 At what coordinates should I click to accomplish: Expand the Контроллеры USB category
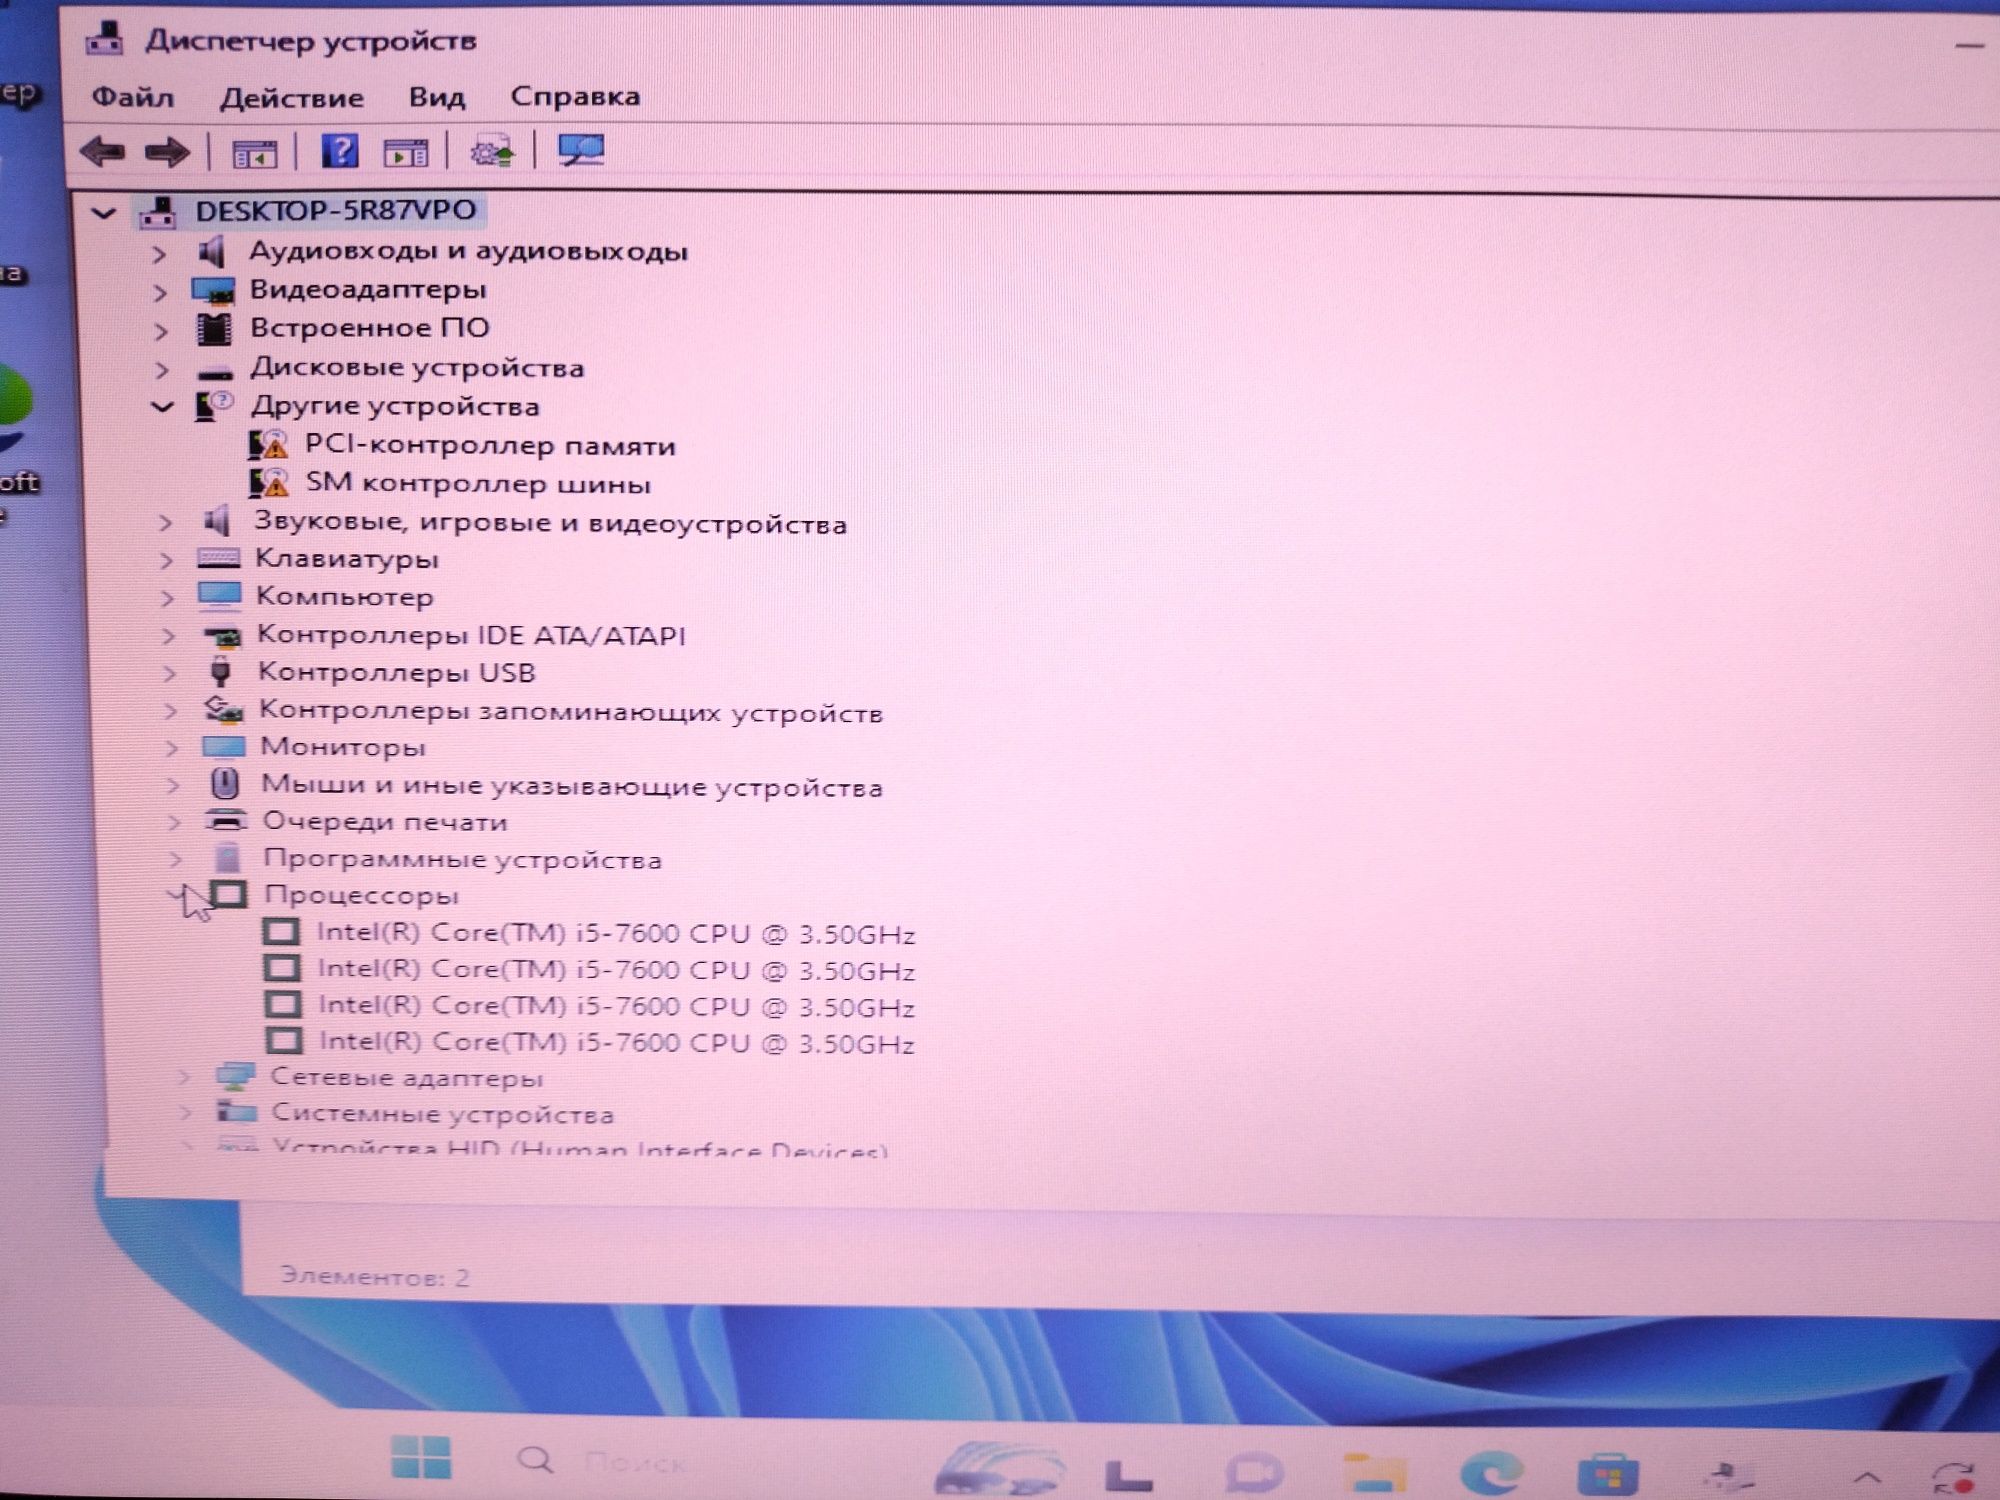[169, 673]
